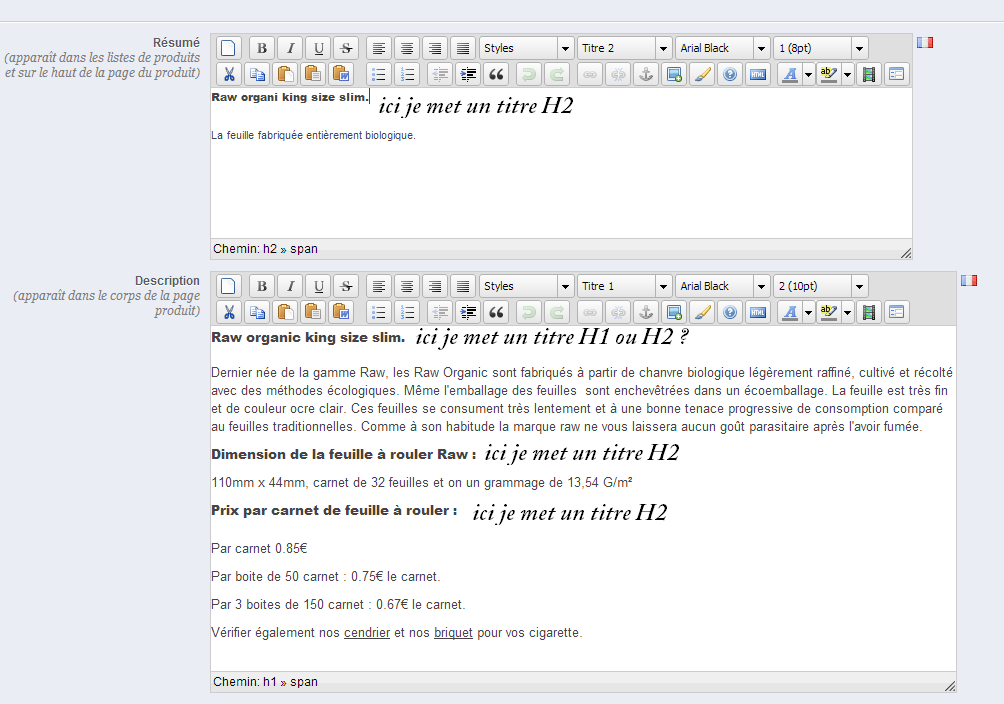Insert bullet list in Résumé editor
The height and width of the screenshot is (704, 1004).
pos(379,74)
